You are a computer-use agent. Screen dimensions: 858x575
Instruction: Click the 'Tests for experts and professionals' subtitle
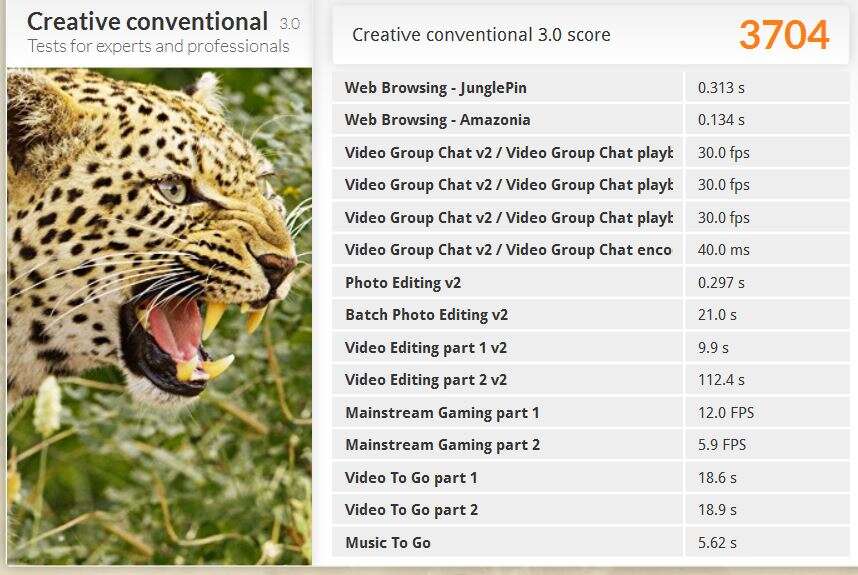click(158, 46)
